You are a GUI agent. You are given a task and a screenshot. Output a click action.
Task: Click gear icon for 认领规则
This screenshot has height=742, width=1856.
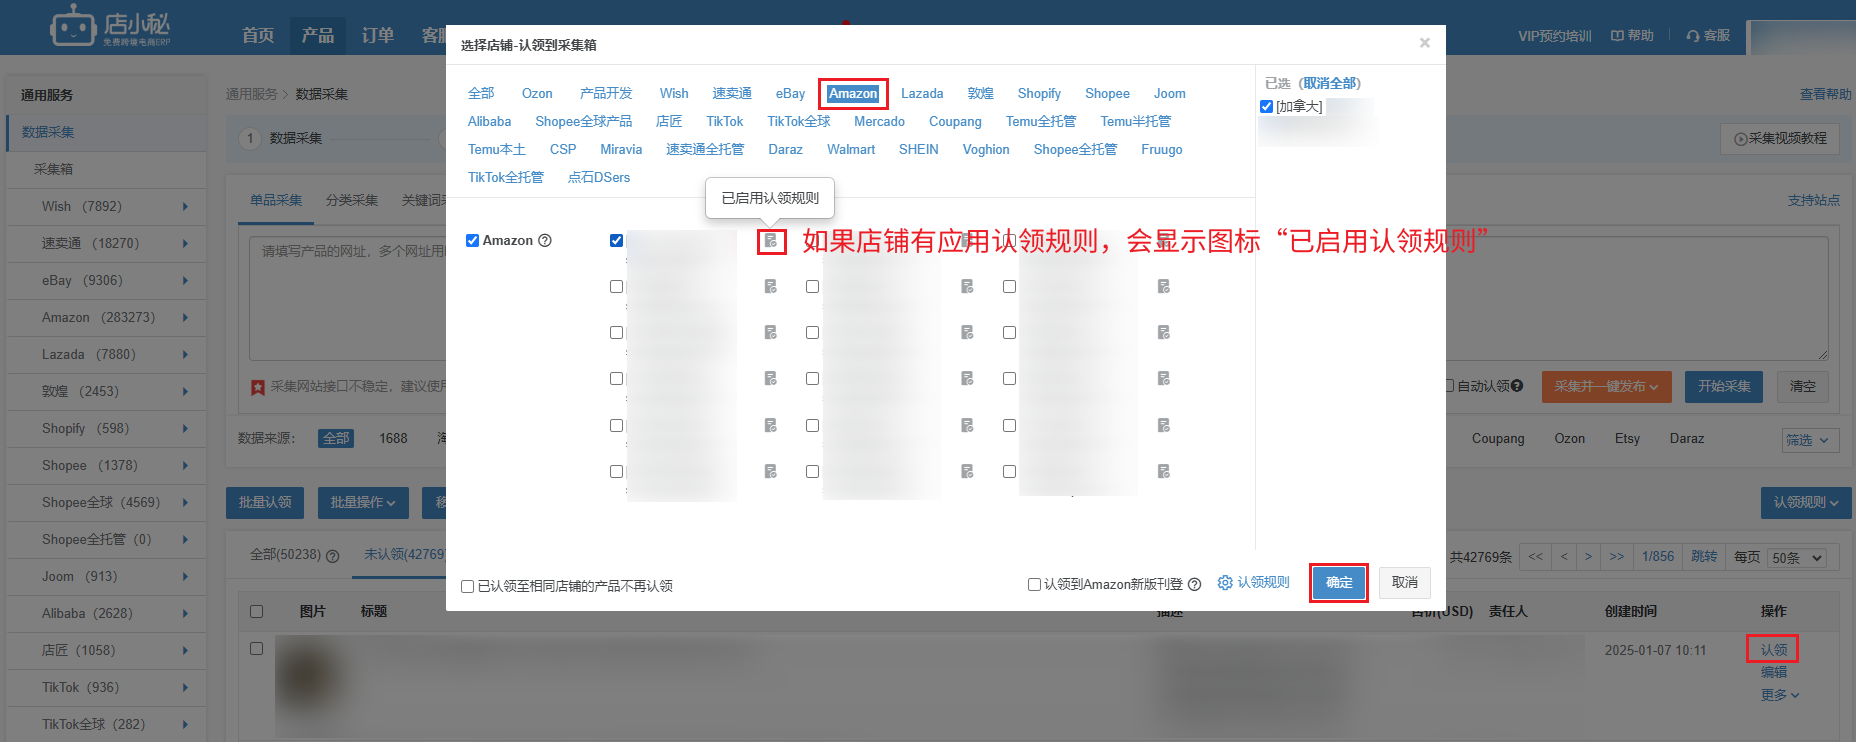[x=1224, y=582]
